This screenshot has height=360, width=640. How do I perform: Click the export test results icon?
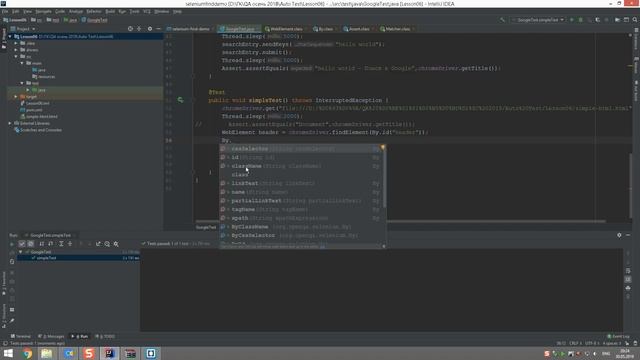click(x=98, y=244)
